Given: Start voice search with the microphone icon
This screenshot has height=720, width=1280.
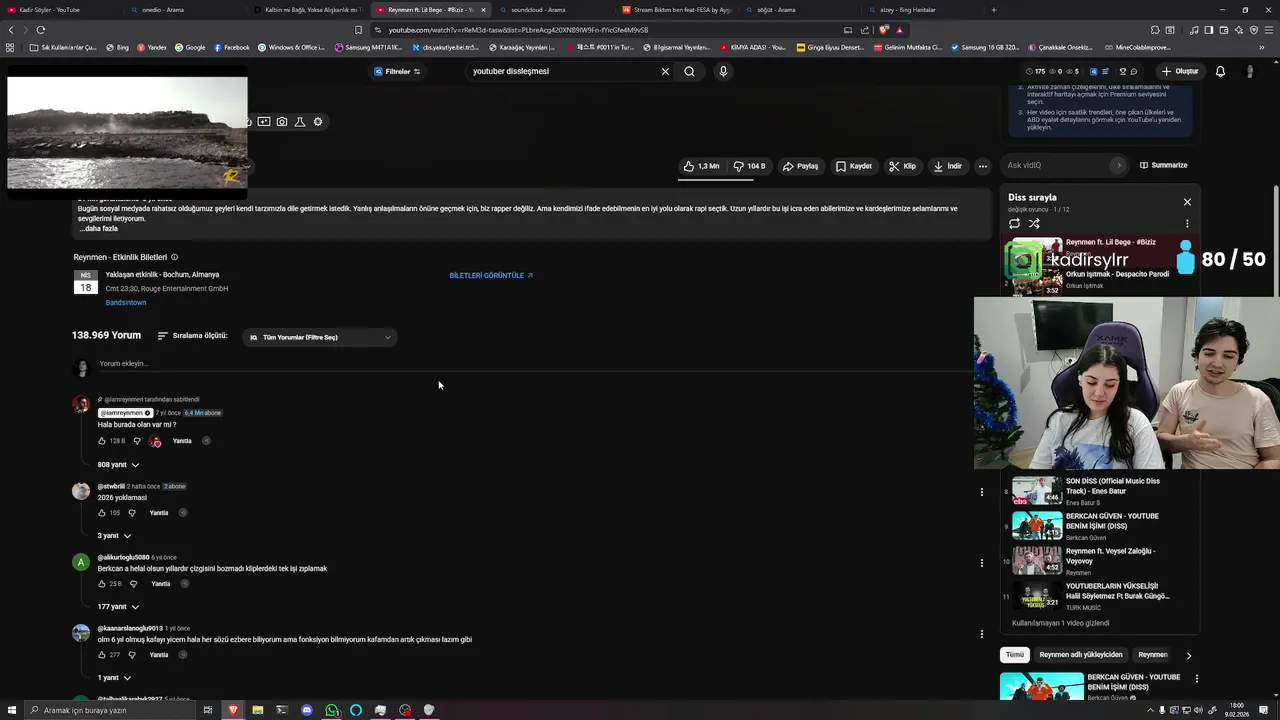Looking at the screenshot, I should 723,71.
